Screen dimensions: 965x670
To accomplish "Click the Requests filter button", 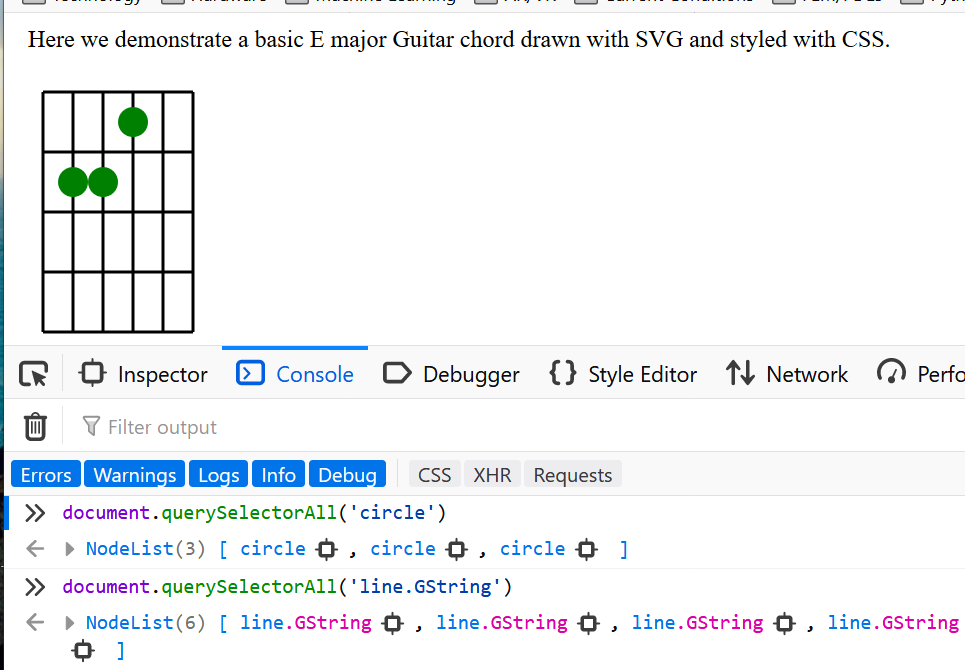I will 572,474.
